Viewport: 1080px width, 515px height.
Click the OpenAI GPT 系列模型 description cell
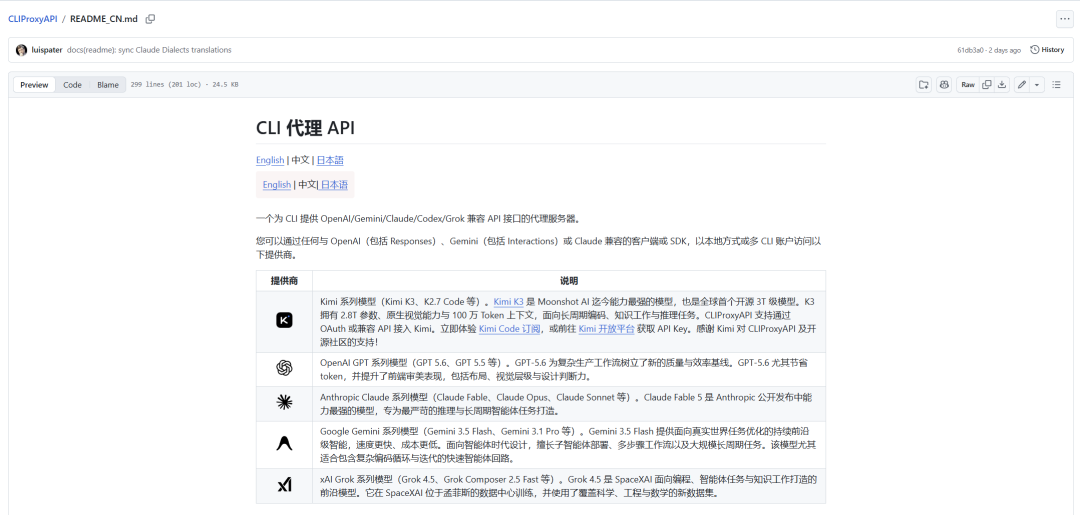(569, 369)
